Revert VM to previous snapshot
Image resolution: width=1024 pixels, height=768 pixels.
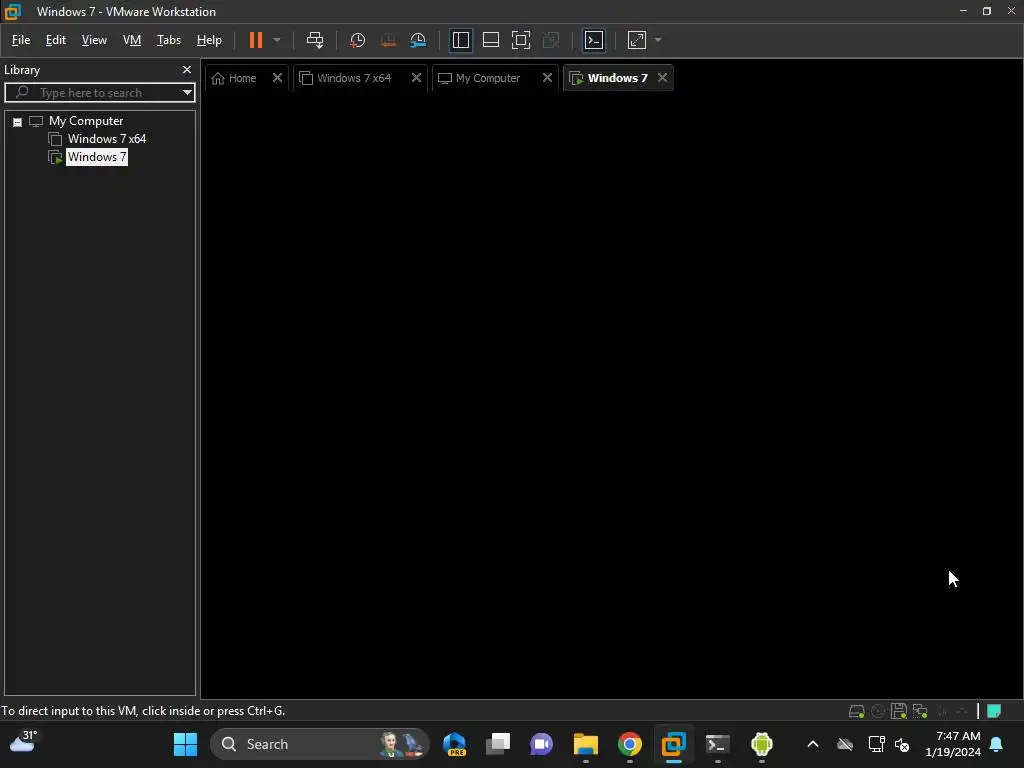(x=388, y=40)
